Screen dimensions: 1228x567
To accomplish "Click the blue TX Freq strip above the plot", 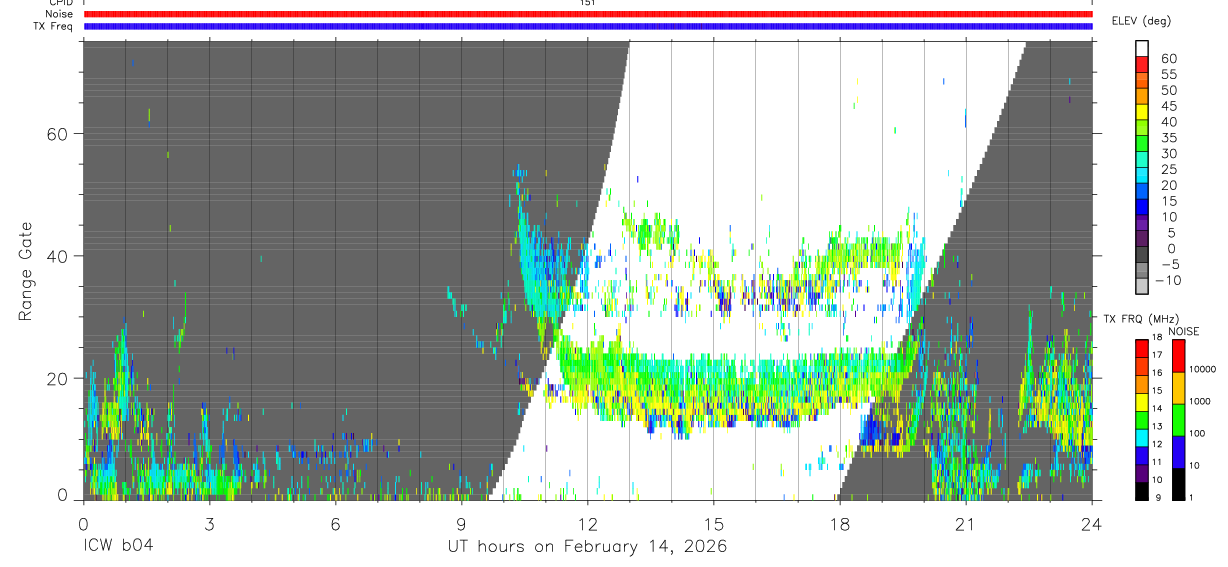I will coord(588,26).
